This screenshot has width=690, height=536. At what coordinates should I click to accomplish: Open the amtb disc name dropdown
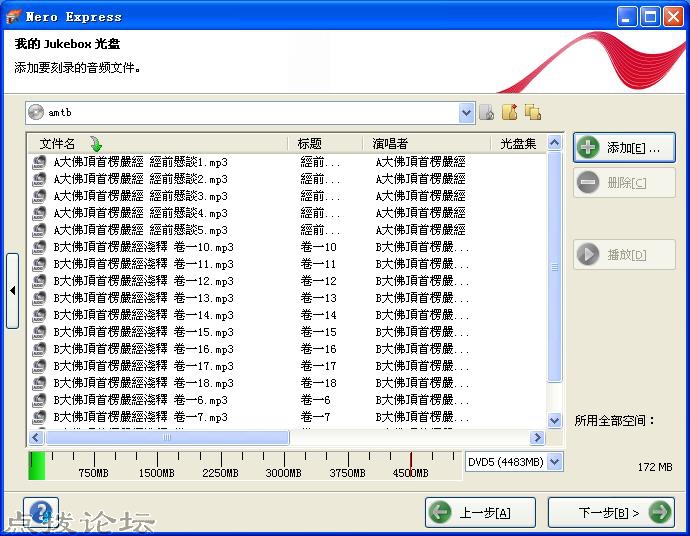(466, 113)
